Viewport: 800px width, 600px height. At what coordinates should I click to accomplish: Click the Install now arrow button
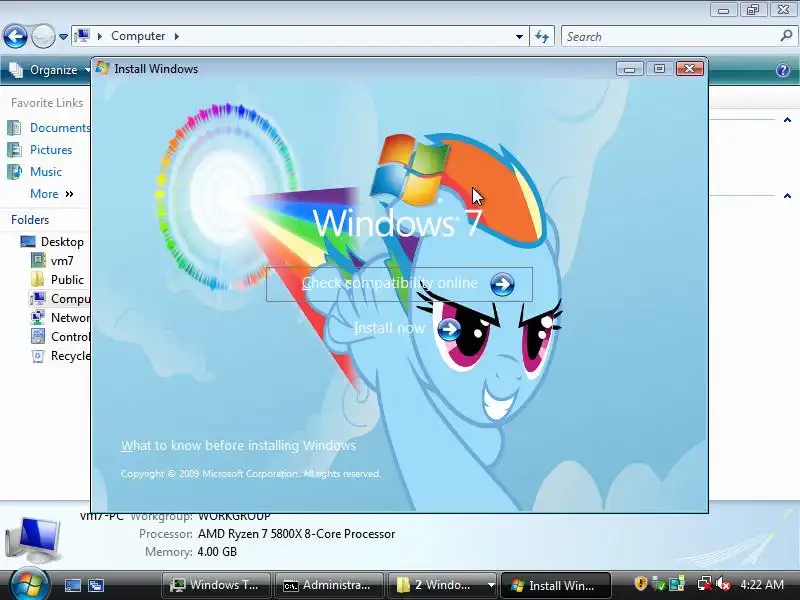[448, 330]
